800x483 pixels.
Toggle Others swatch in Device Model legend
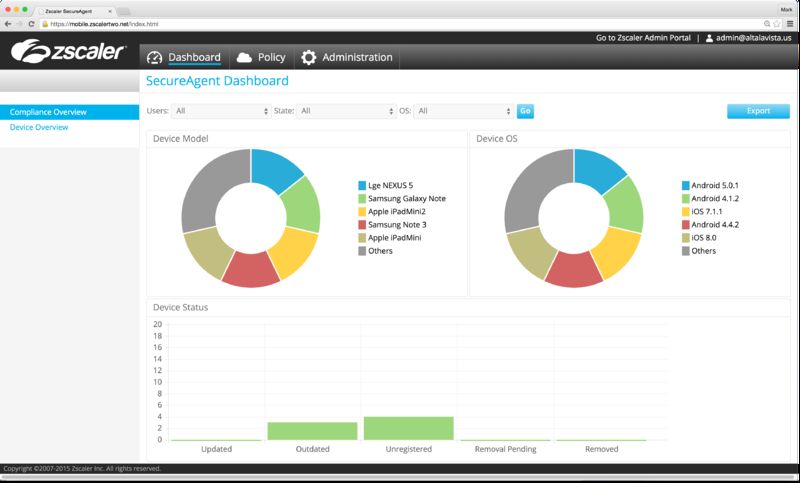(362, 251)
